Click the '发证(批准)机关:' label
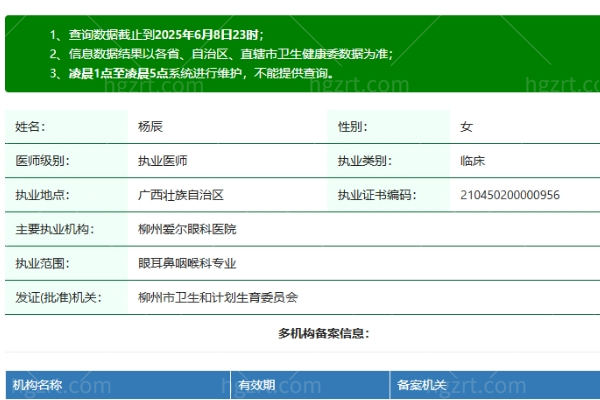 (x=59, y=297)
